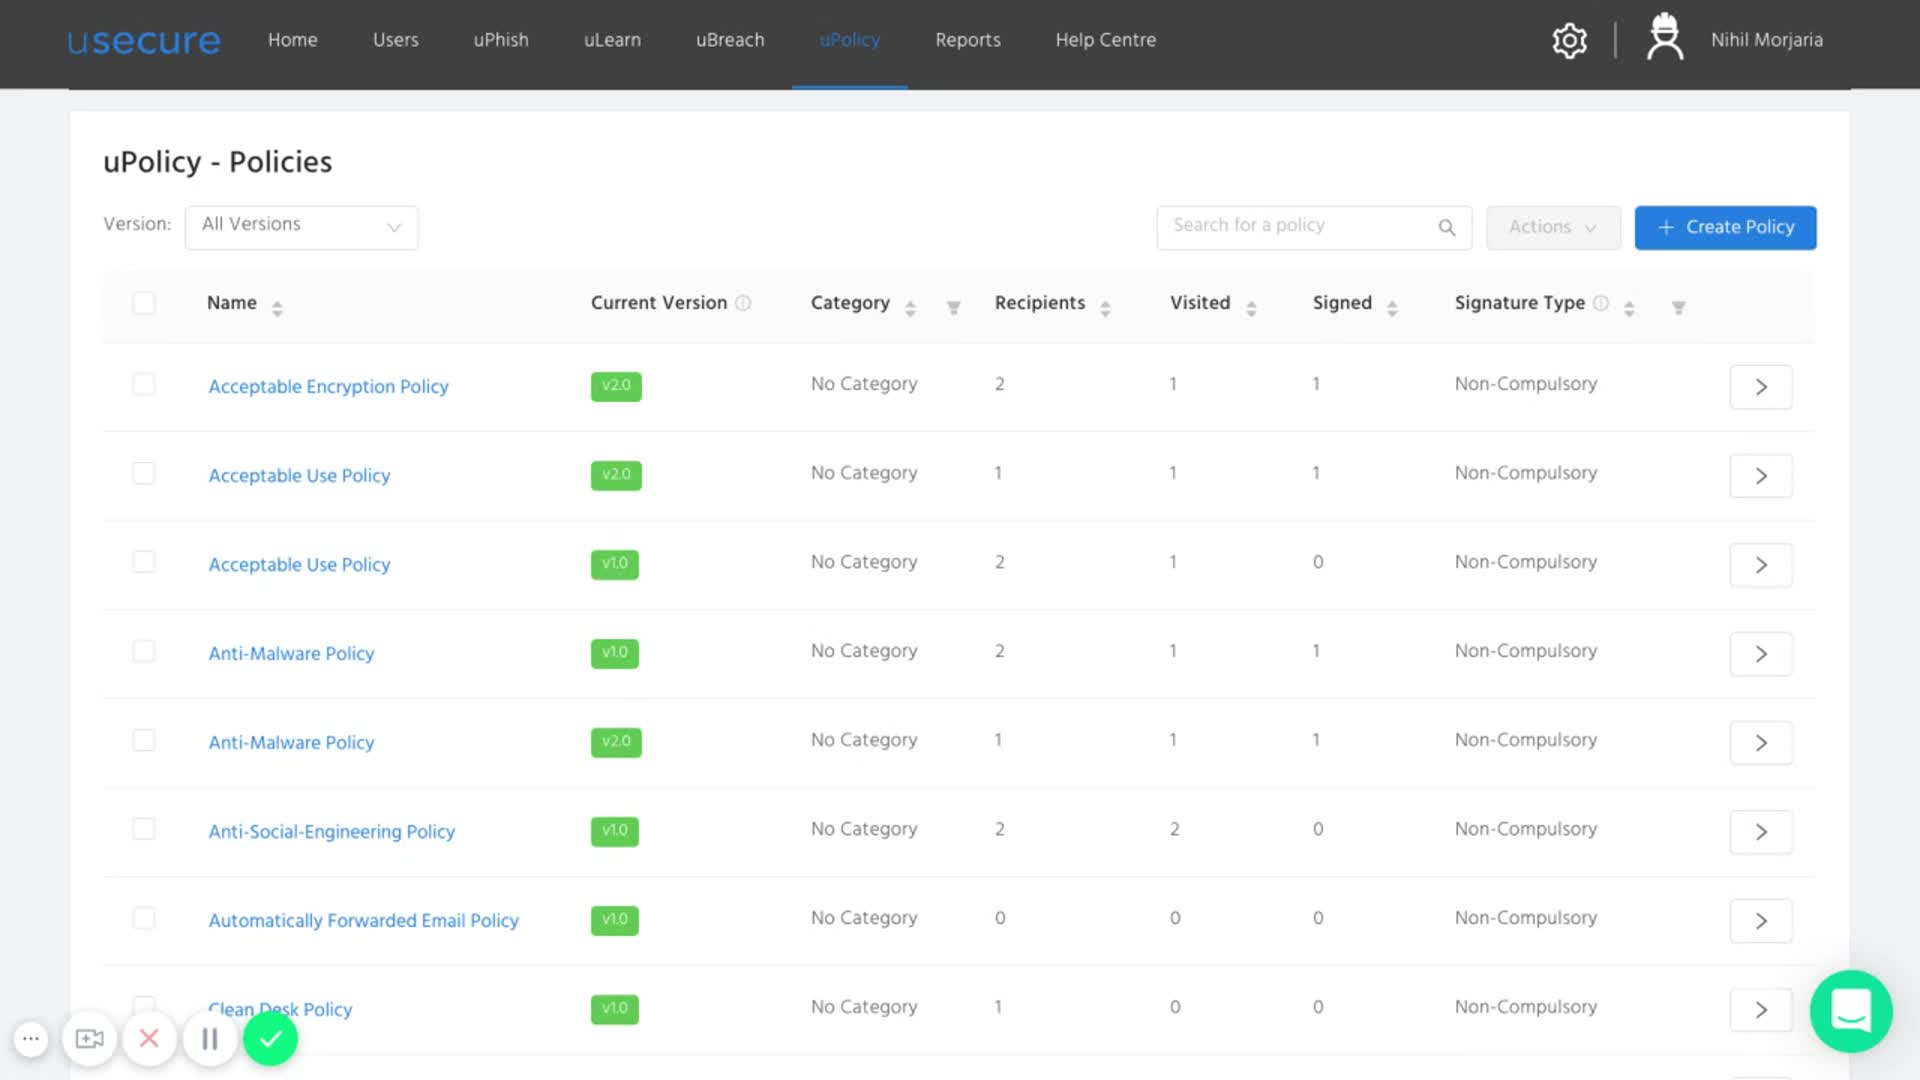This screenshot has height=1080, width=1920.
Task: Expand Anti-Malware Policy v2.0 row arrow
Action: pos(1761,743)
